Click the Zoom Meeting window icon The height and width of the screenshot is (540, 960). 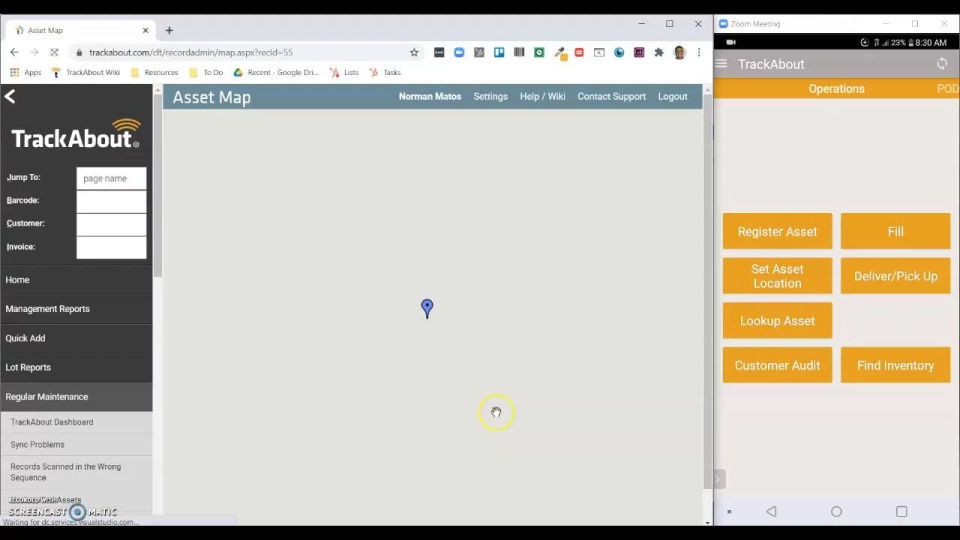tap(723, 24)
